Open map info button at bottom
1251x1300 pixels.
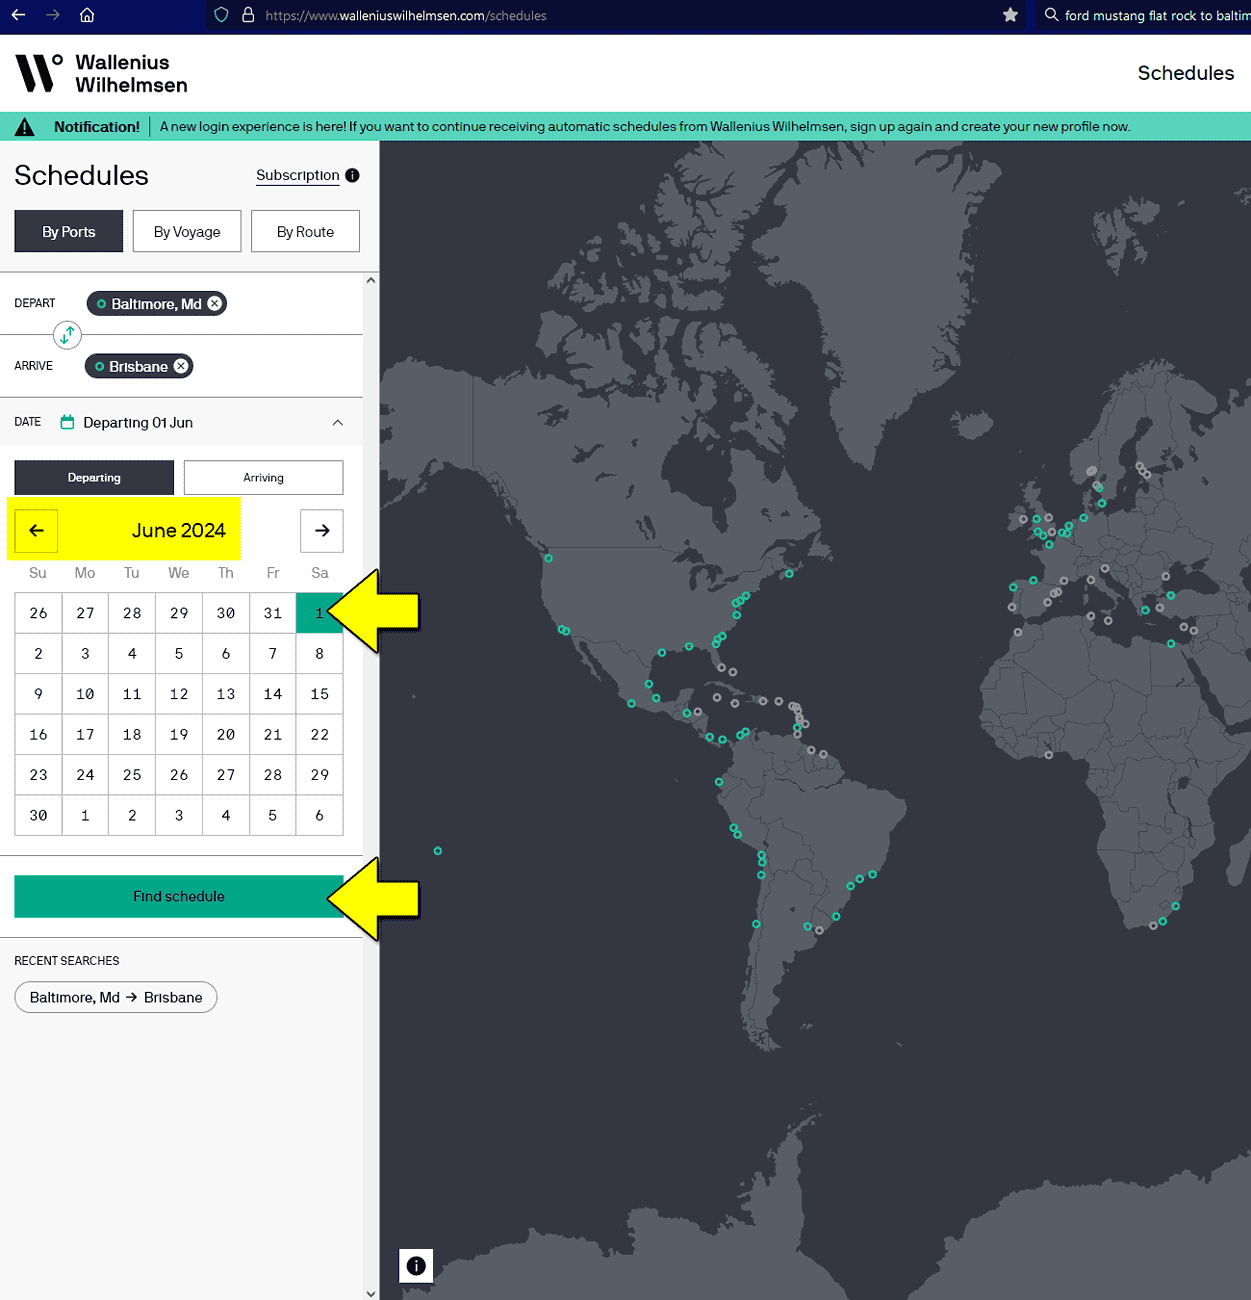(416, 1266)
